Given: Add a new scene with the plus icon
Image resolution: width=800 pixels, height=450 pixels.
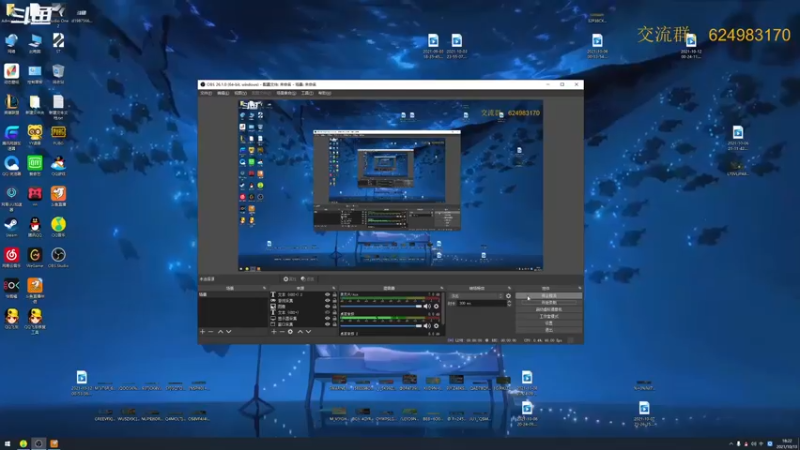Looking at the screenshot, I should click(x=203, y=332).
